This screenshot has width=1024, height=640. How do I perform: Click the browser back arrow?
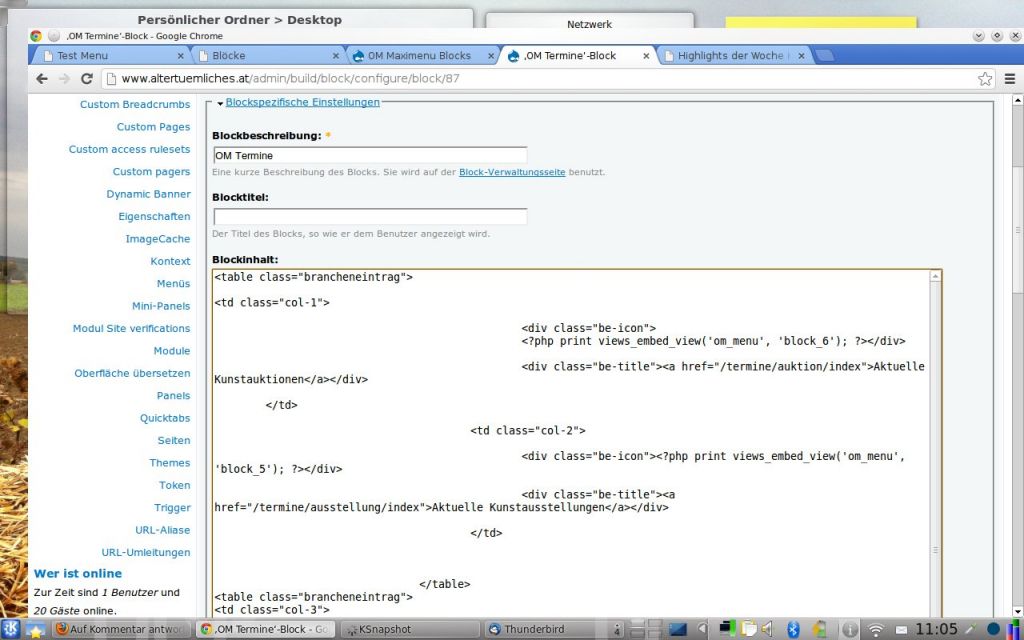pos(43,78)
